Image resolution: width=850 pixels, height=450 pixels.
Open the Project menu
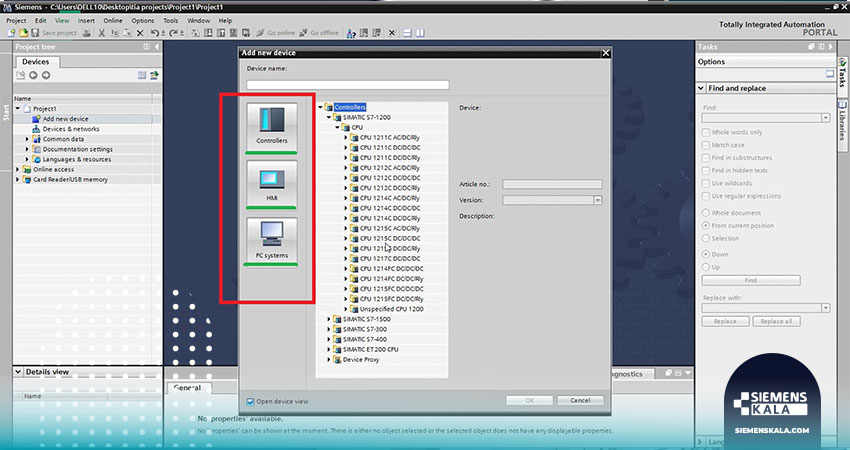tap(16, 21)
